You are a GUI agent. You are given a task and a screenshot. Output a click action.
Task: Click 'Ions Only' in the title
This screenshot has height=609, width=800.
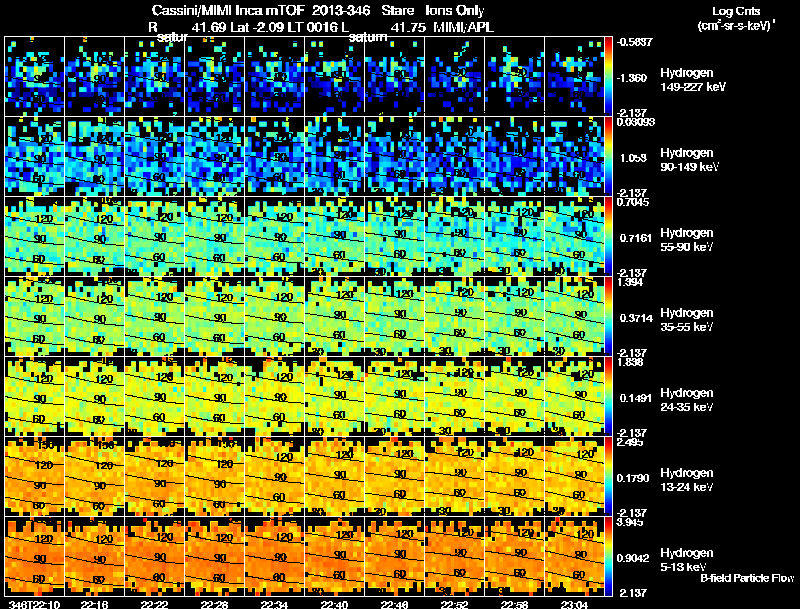pyautogui.click(x=455, y=10)
